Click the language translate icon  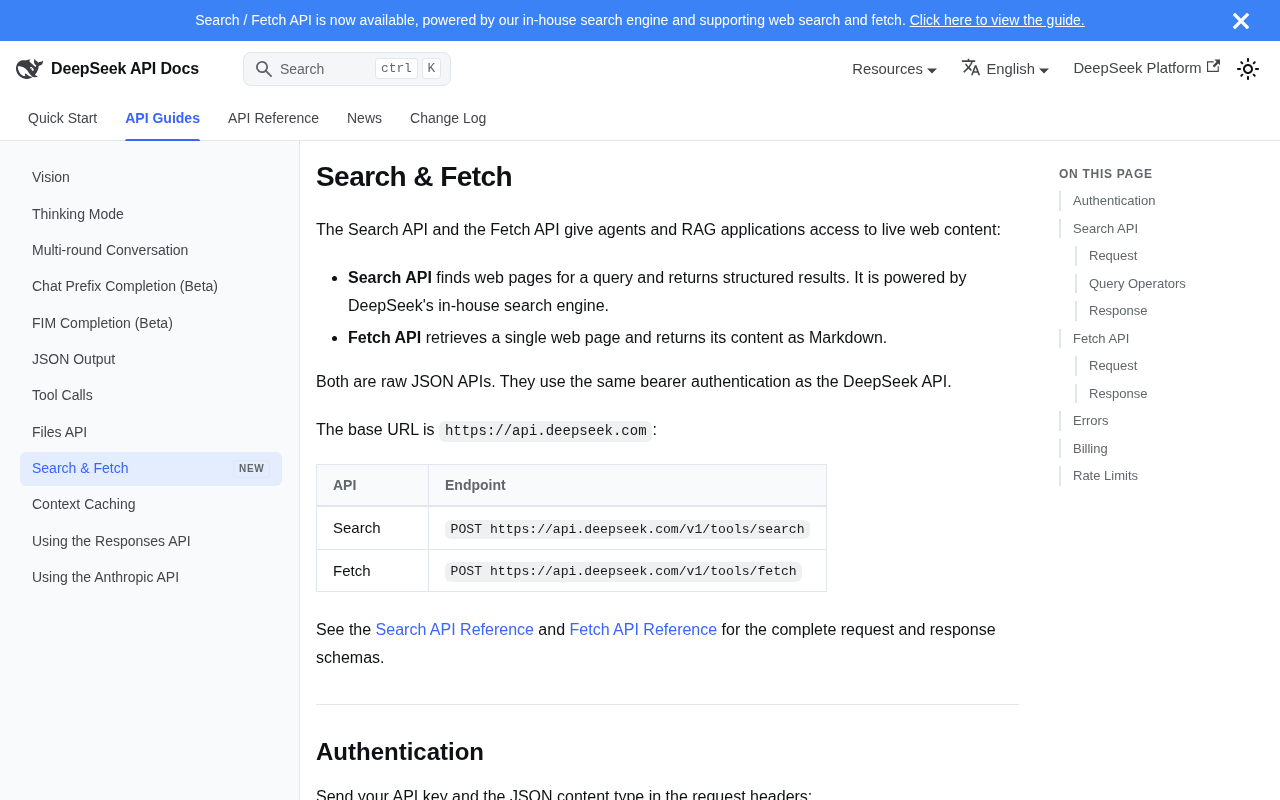[x=971, y=67]
